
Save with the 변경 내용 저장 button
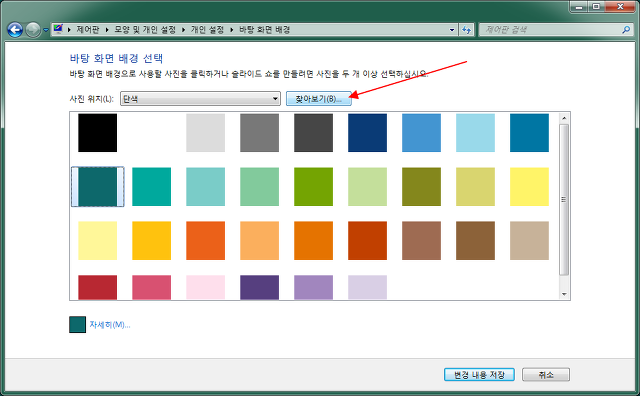479,375
